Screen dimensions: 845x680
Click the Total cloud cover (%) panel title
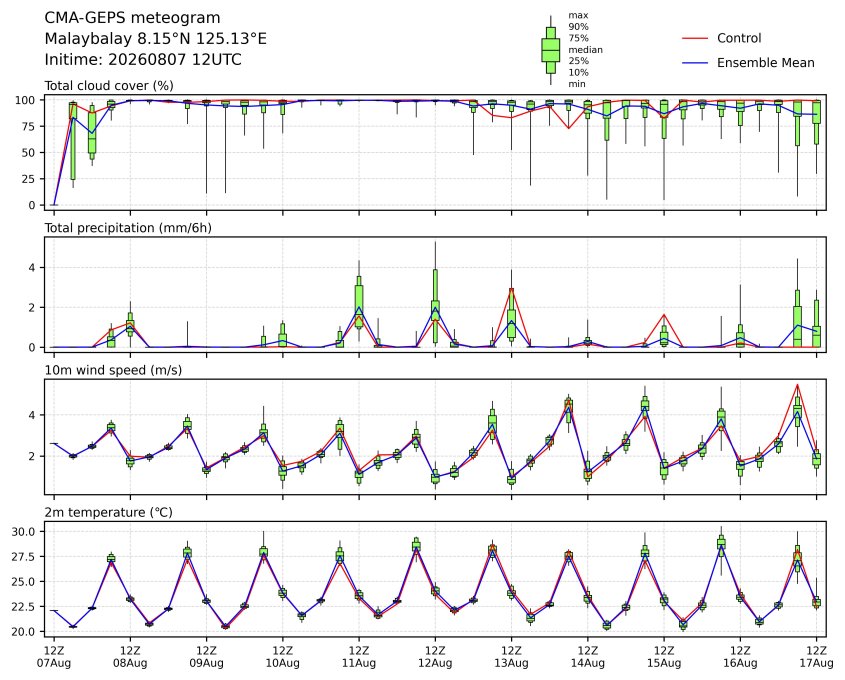(109, 86)
